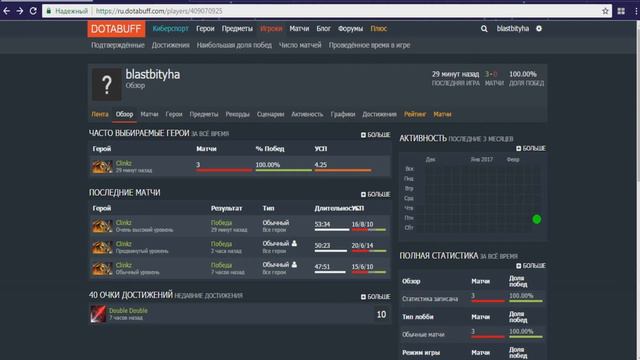This screenshot has width=640, height=360.
Task: Click Победа result in 50:23 match
Action: point(221,244)
